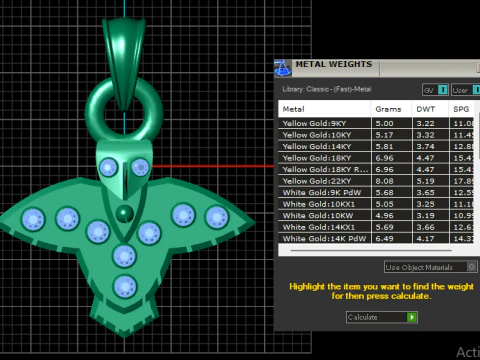Click the 4.96 grams value

click(x=384, y=215)
